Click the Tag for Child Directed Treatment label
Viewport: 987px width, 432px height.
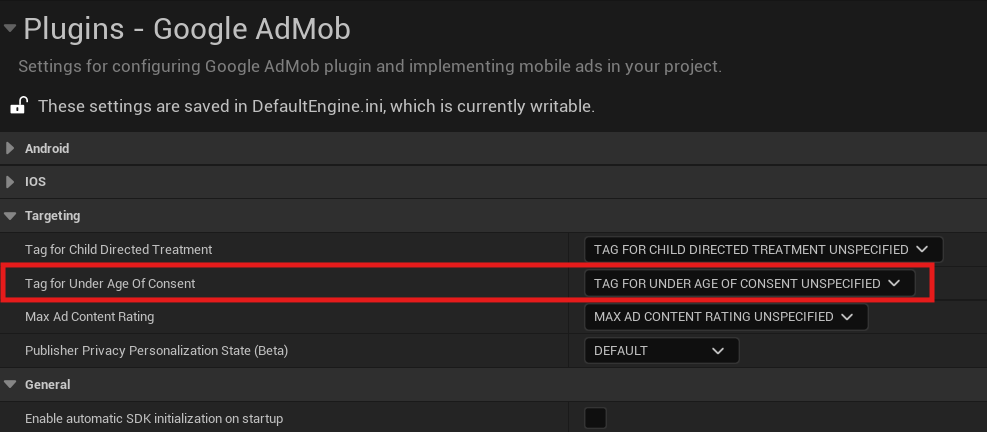tap(118, 249)
